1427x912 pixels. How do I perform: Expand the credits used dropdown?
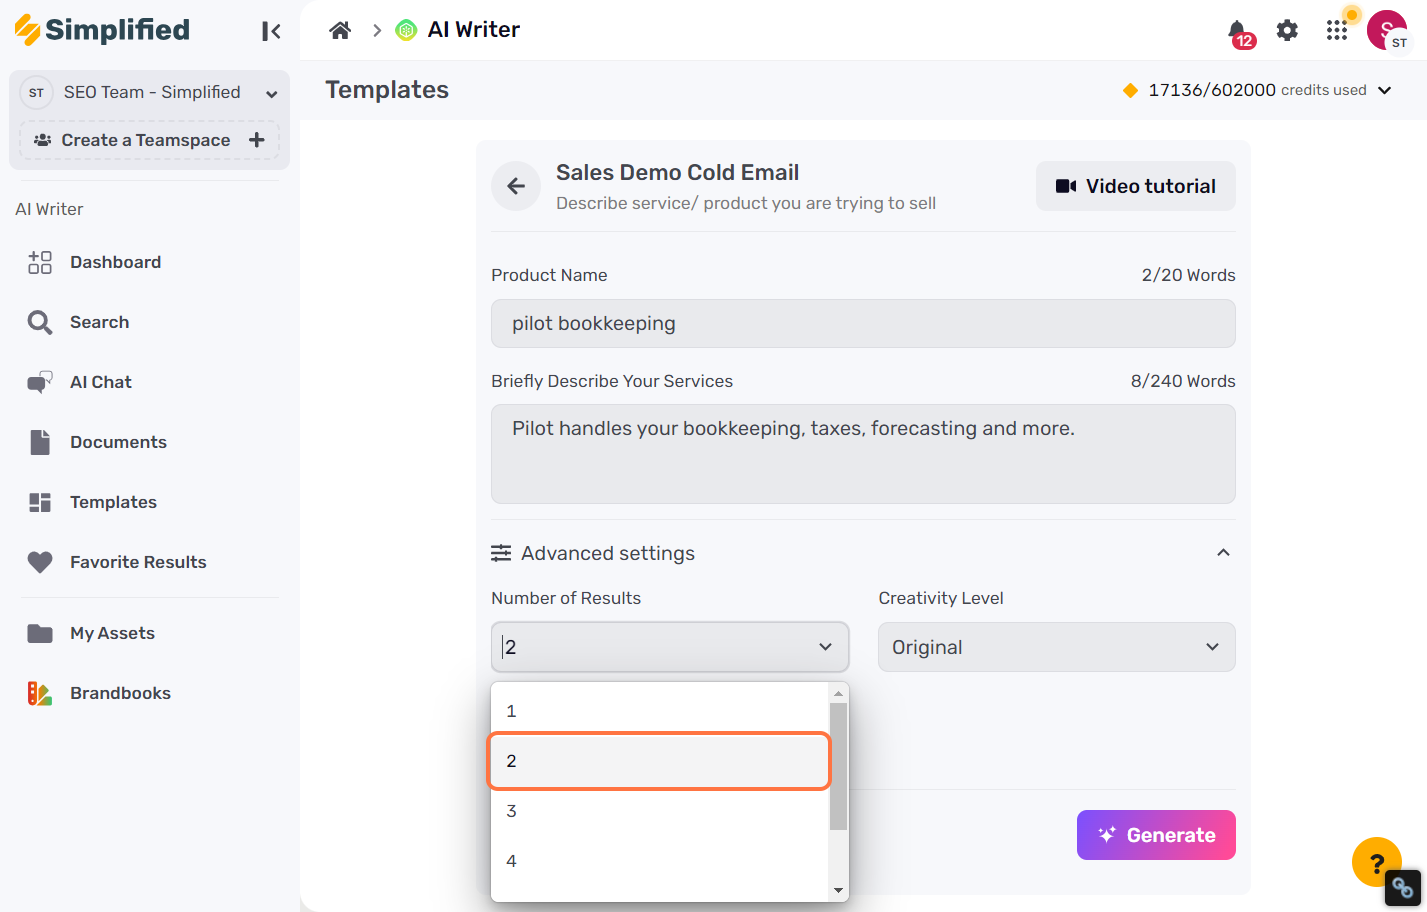(x=1385, y=90)
